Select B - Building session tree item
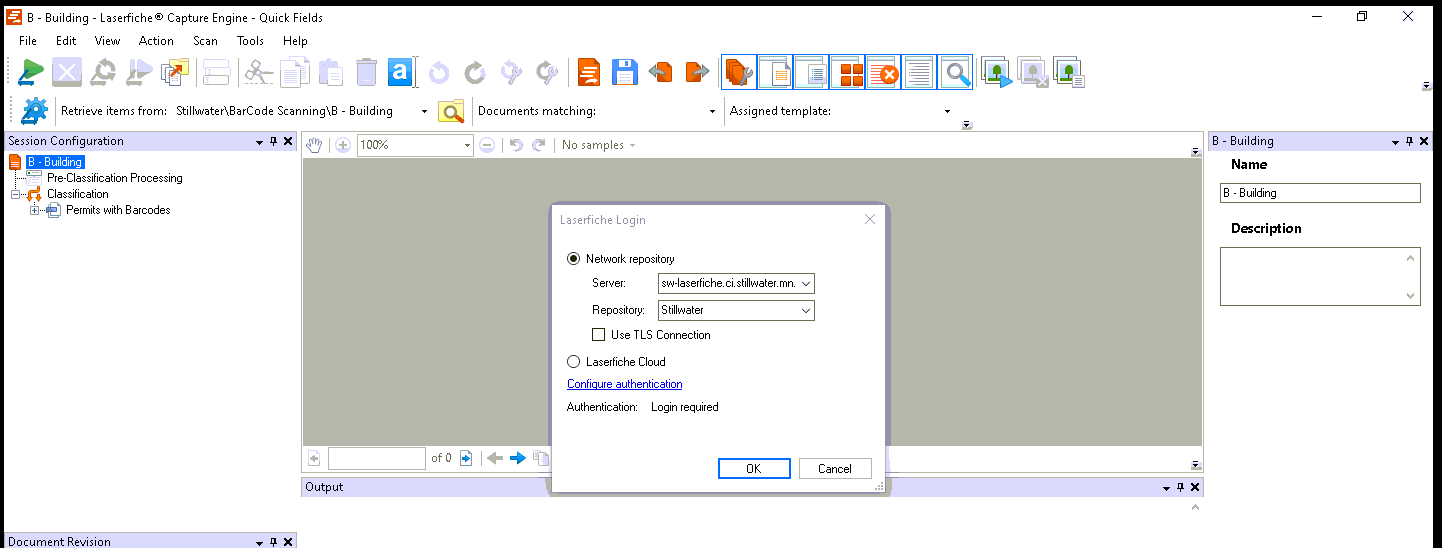The width and height of the screenshot is (1442, 548). pyautogui.click(x=55, y=162)
